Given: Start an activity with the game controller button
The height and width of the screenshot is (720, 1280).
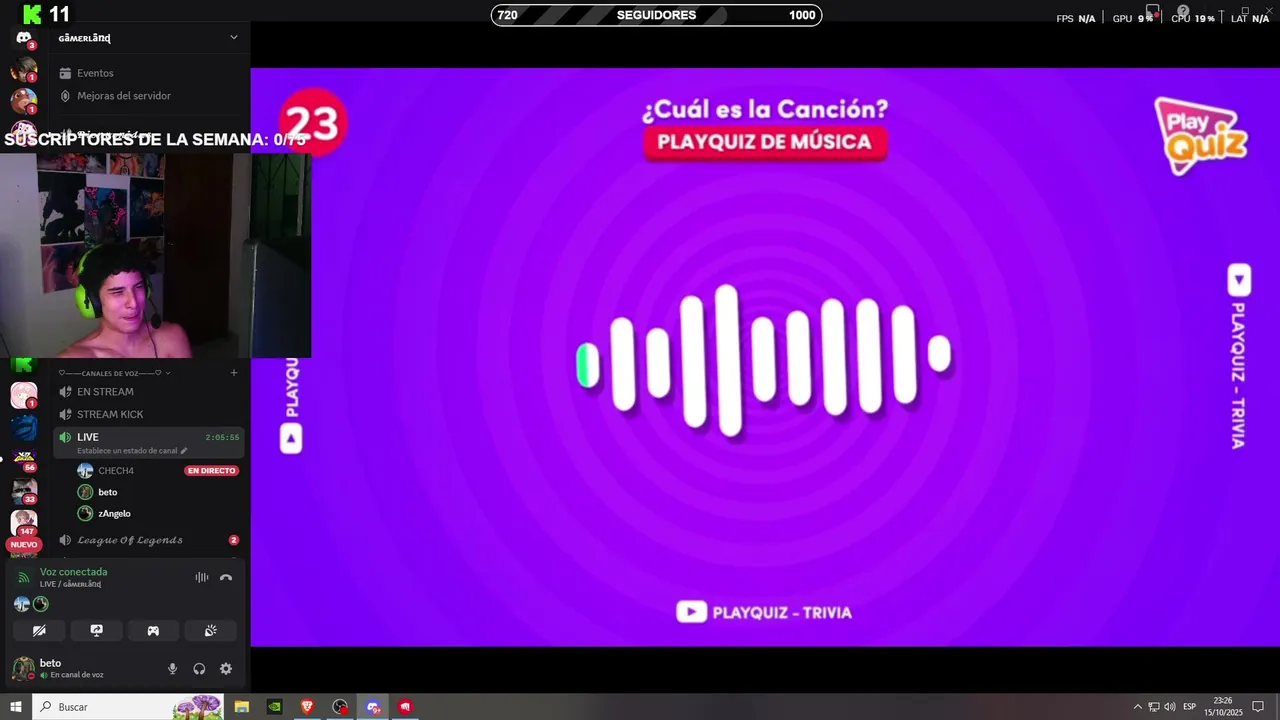Looking at the screenshot, I should (x=153, y=631).
